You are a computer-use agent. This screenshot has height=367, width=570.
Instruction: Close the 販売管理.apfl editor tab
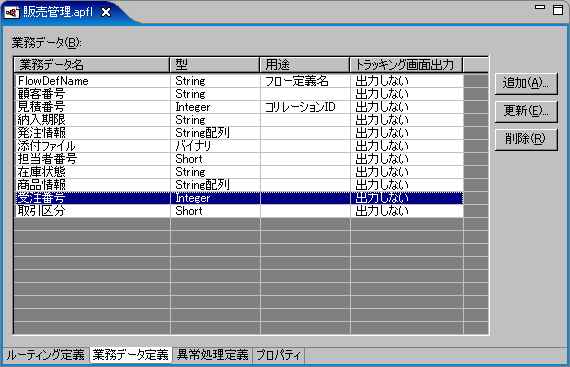106,13
